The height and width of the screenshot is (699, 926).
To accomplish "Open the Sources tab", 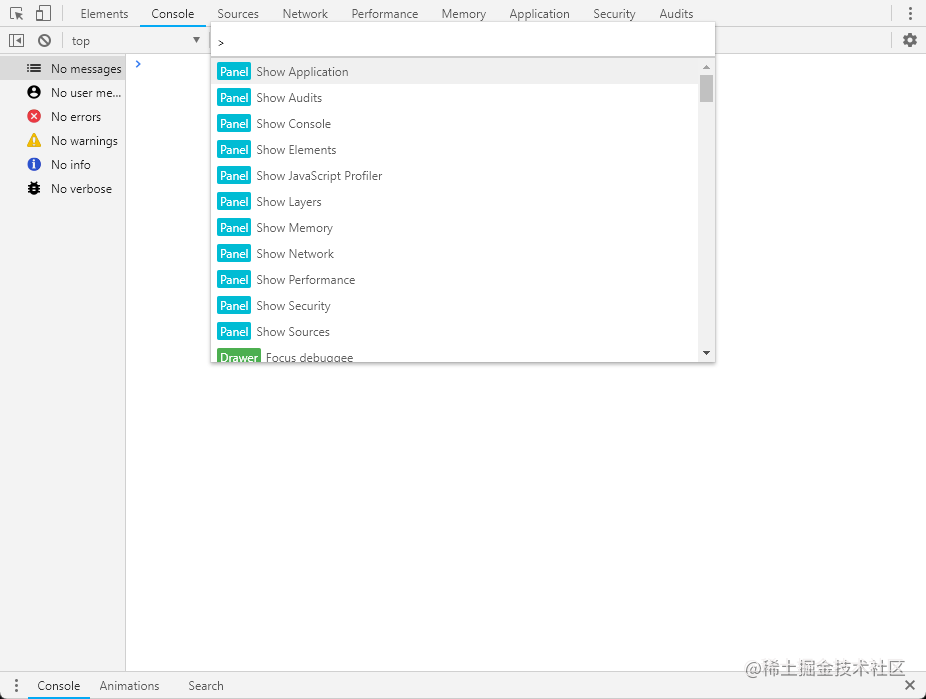I will [x=238, y=14].
